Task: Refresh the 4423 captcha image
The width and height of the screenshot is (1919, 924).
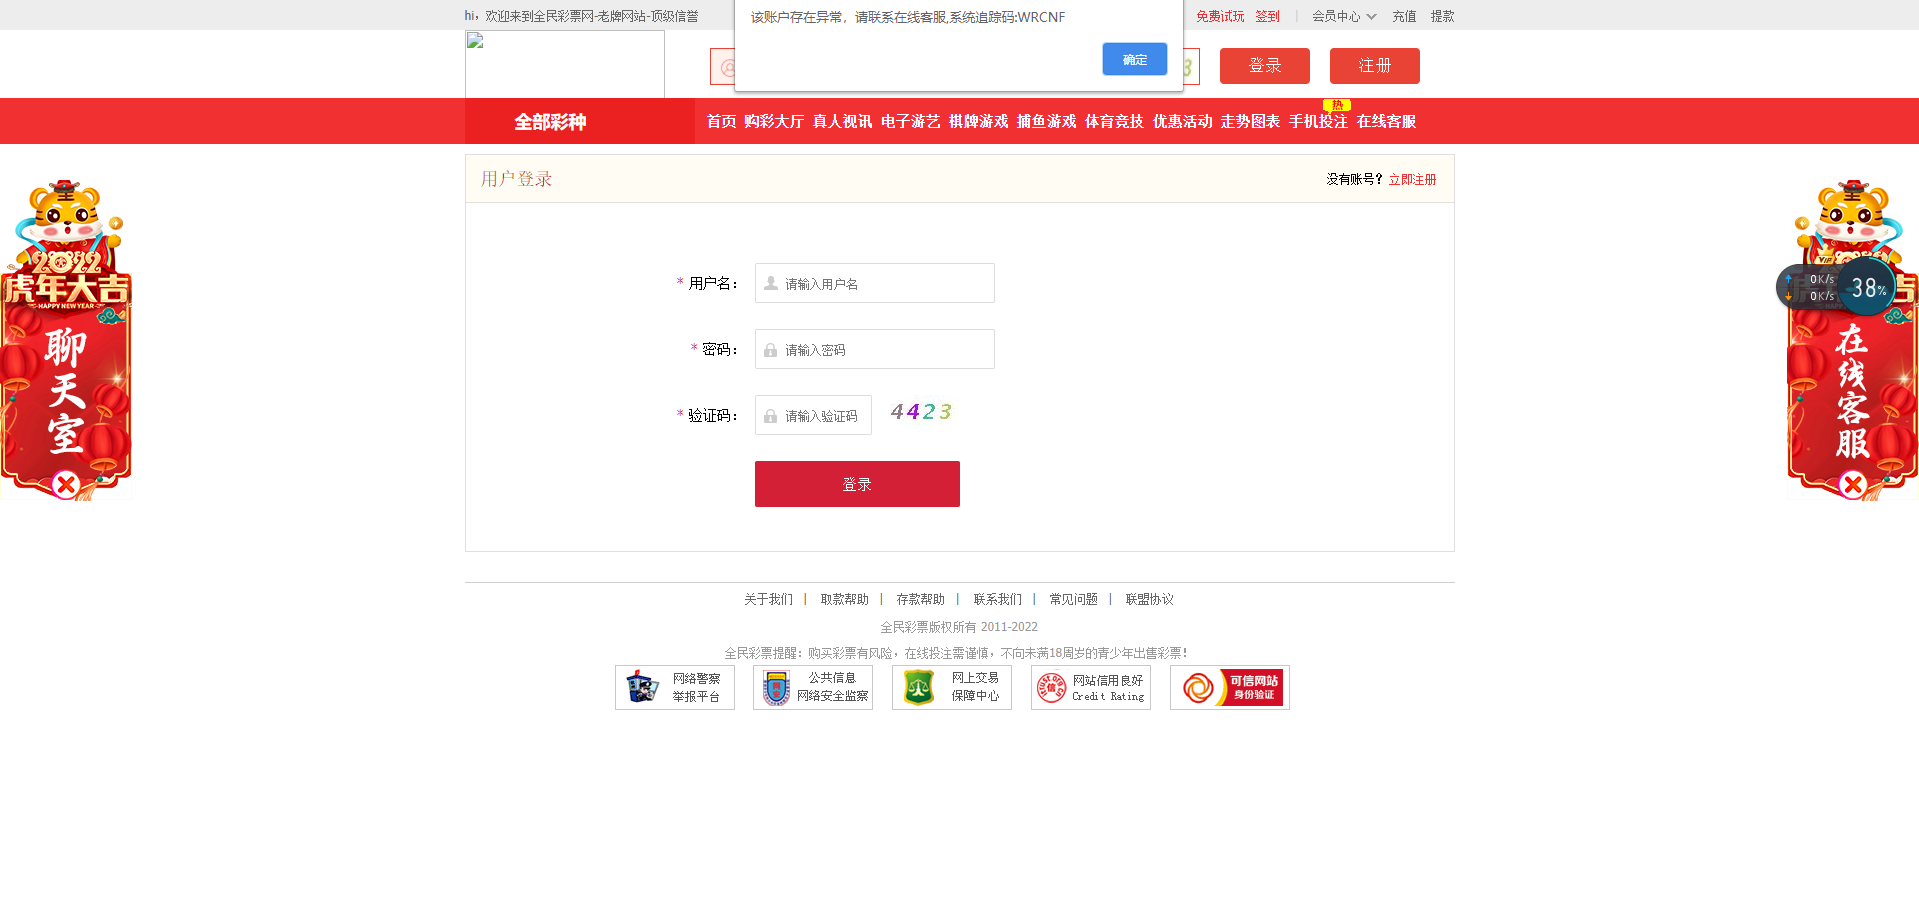Action: tap(921, 412)
